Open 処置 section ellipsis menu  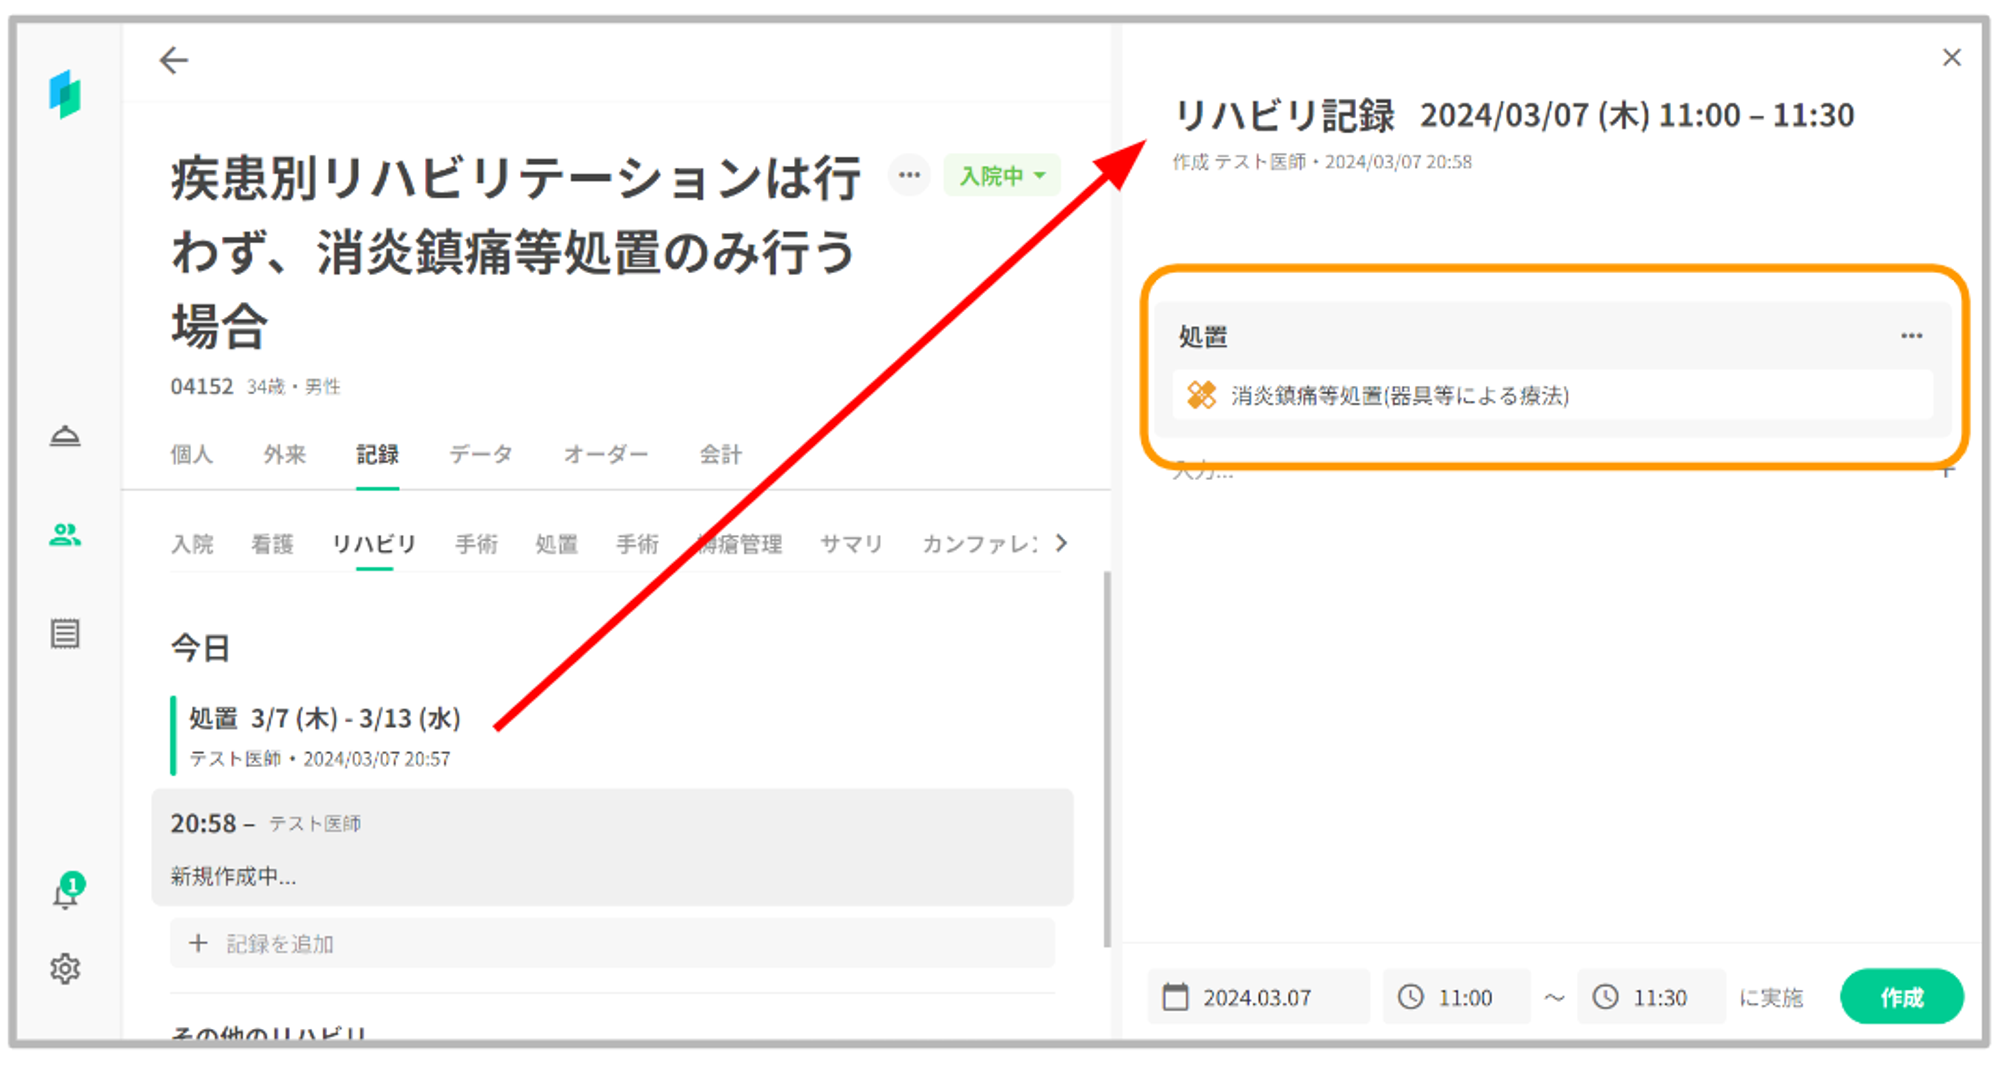(1911, 336)
